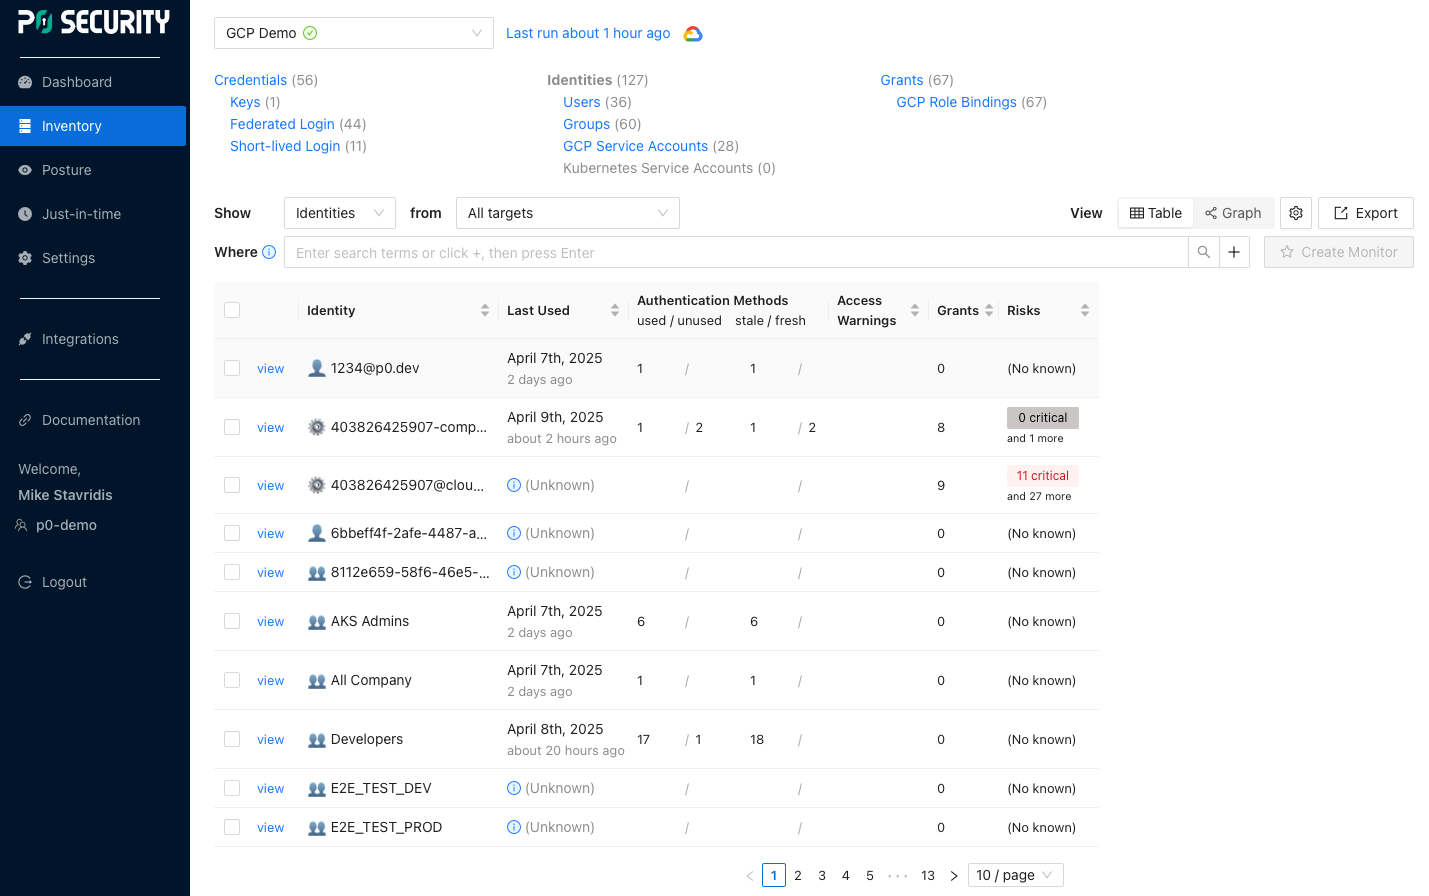Click the Logout icon
The height and width of the screenshot is (896, 1429).
coord(25,582)
